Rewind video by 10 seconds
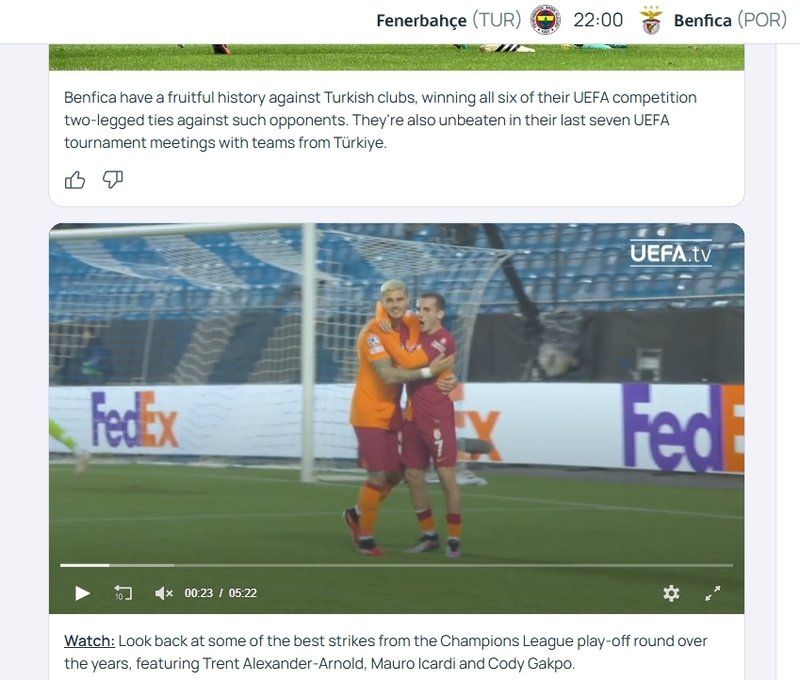 (122, 593)
